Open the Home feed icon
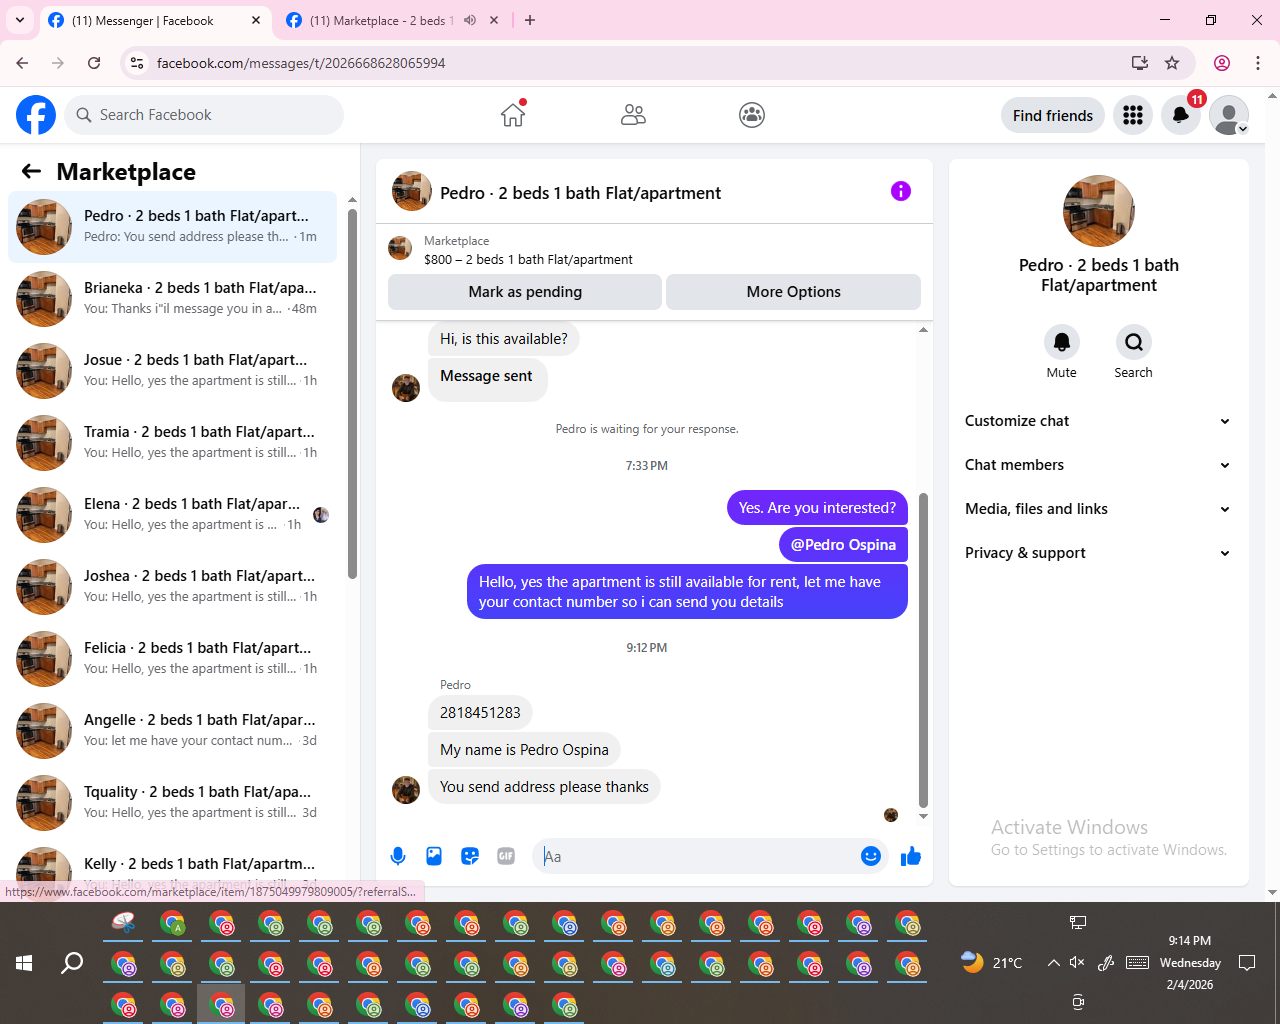1280x1024 pixels. coord(513,115)
